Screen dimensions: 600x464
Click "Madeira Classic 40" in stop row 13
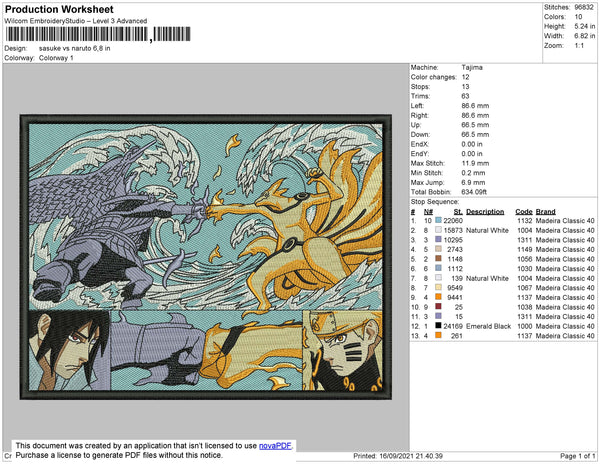point(565,335)
